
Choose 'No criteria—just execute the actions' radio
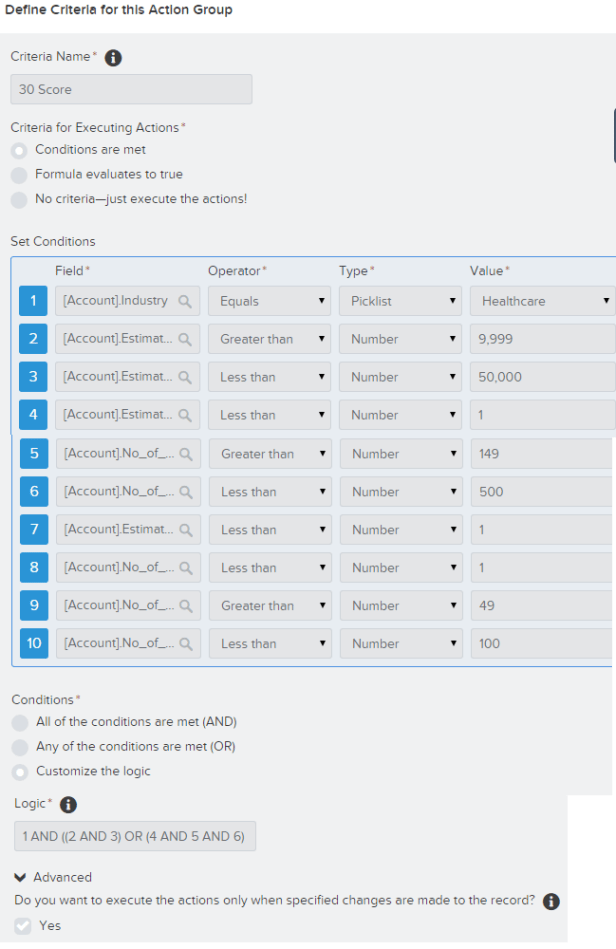(19, 200)
